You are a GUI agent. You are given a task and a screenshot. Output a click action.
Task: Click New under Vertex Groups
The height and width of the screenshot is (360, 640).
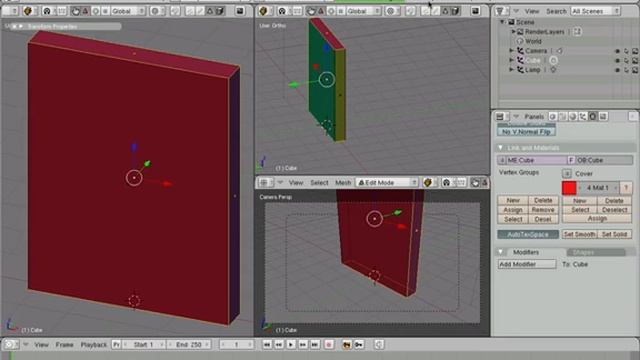point(513,200)
